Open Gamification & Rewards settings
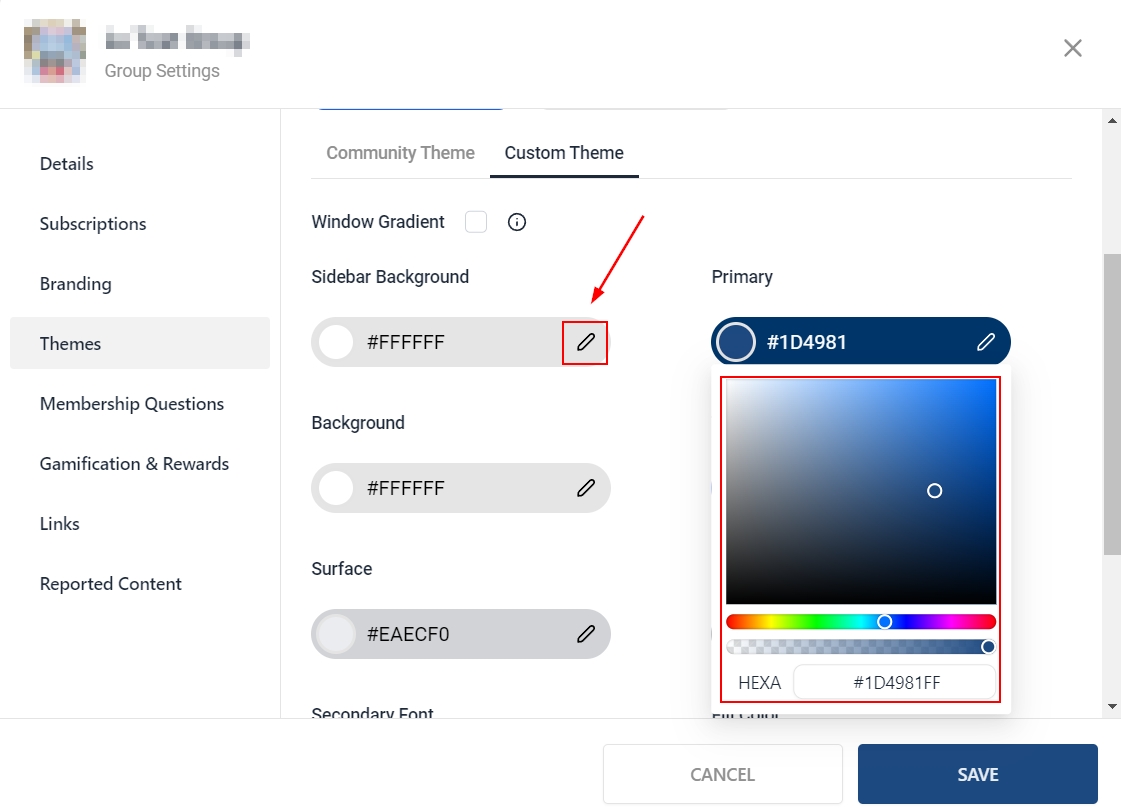This screenshot has width=1121, height=809. pyautogui.click(x=134, y=464)
